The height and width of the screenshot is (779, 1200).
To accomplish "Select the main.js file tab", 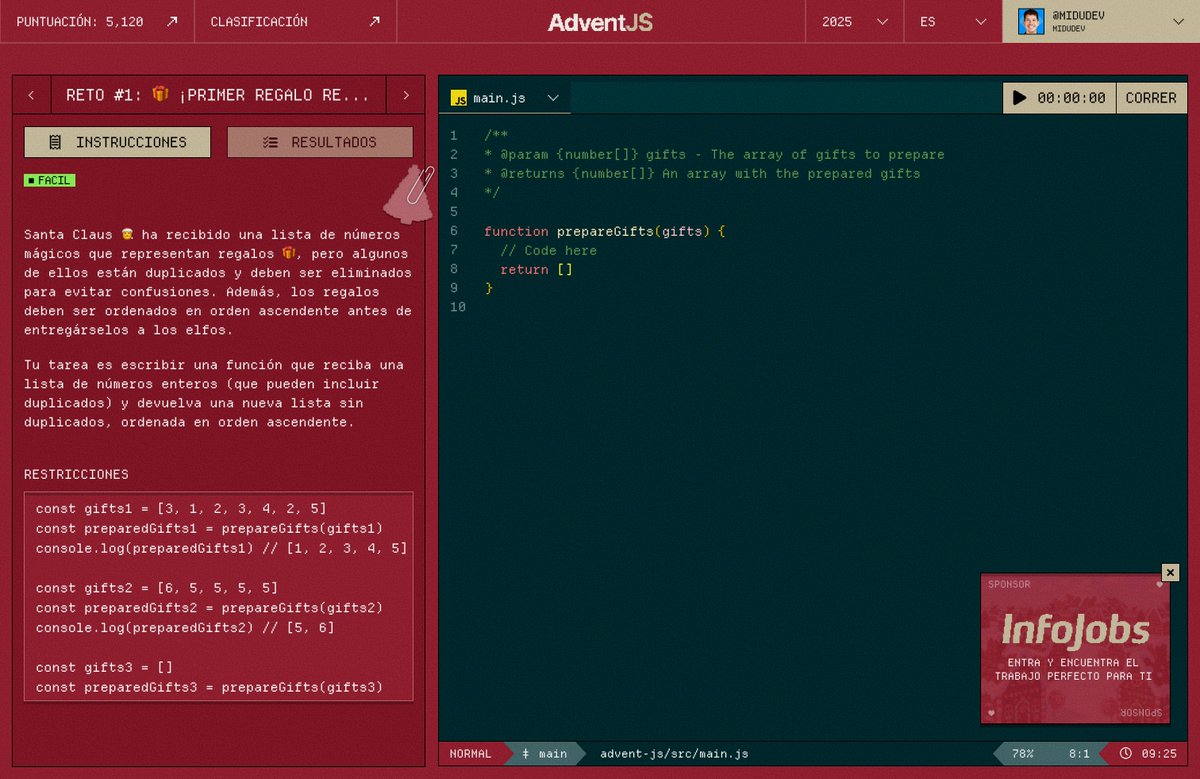I will (x=505, y=98).
